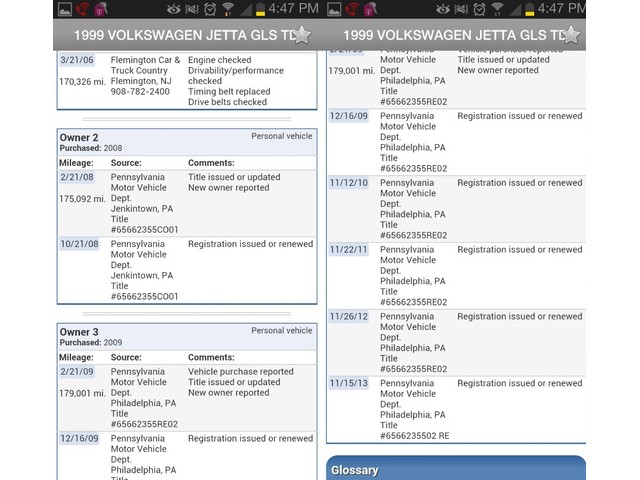Tap the Wi-Fi signal icon in right status bar
This screenshot has width=640, height=480.
497,9
